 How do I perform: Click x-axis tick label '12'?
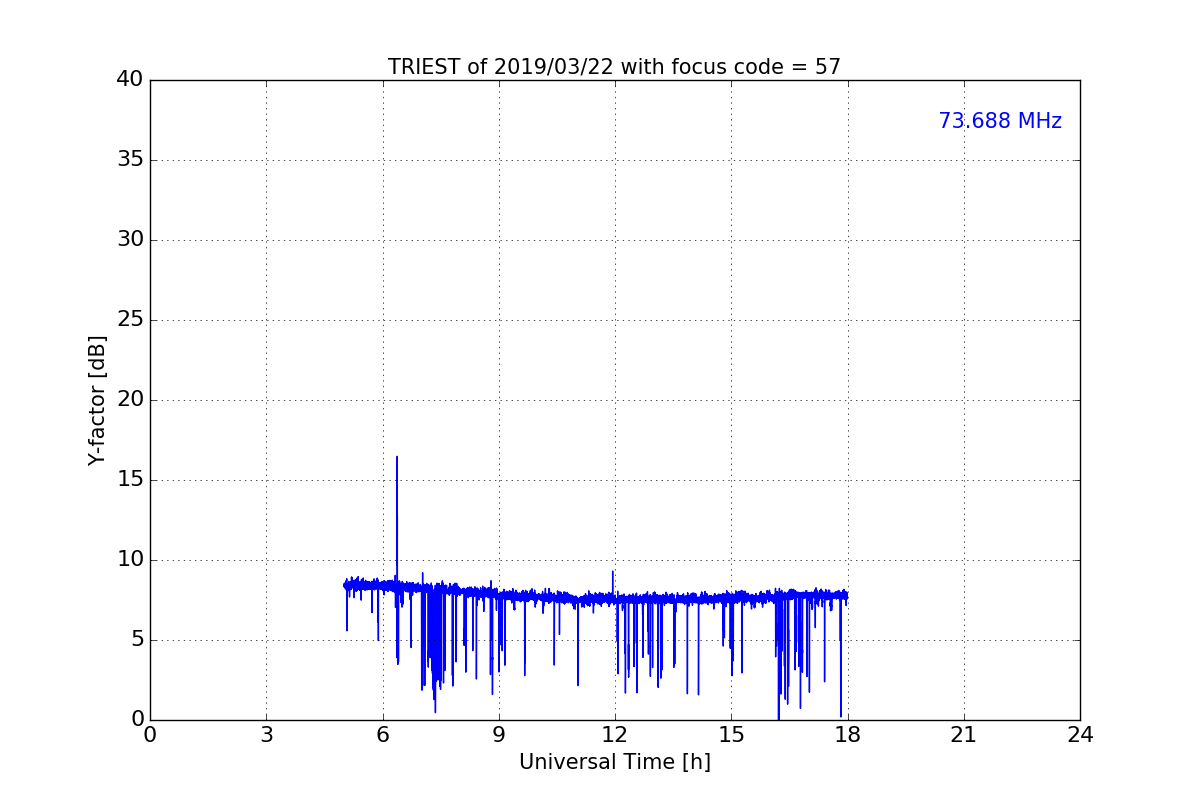pyautogui.click(x=615, y=735)
